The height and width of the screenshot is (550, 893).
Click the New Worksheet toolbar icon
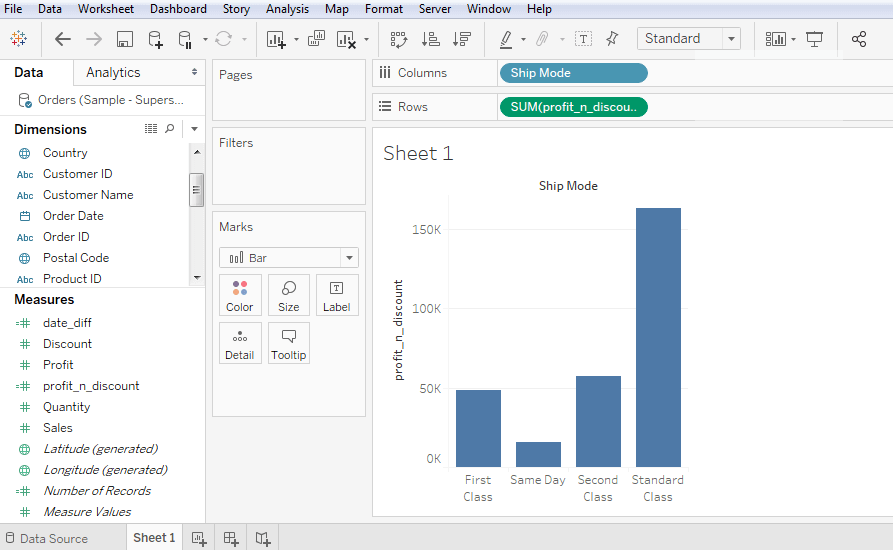click(x=276, y=39)
